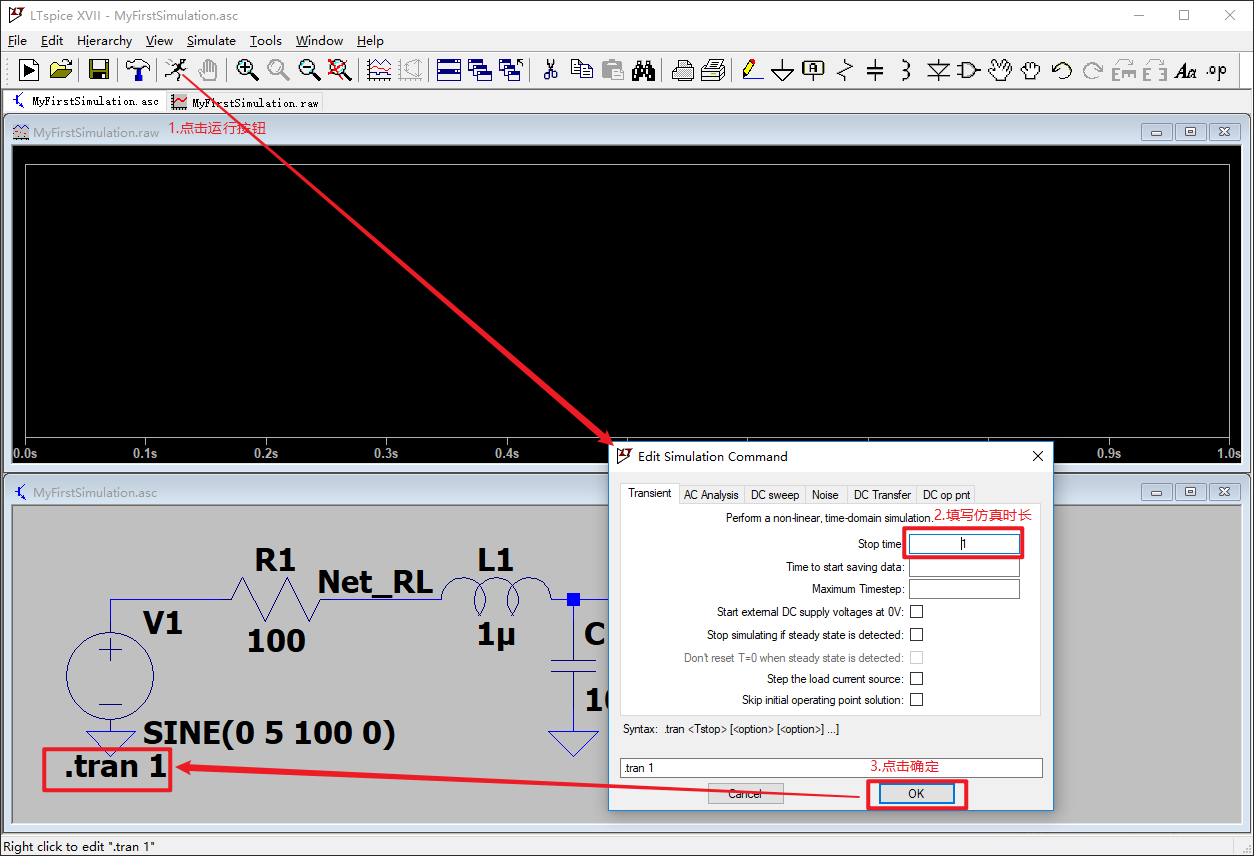Enable Start external DC supply voltages at 0V
The width and height of the screenshot is (1254, 856).
click(917, 611)
